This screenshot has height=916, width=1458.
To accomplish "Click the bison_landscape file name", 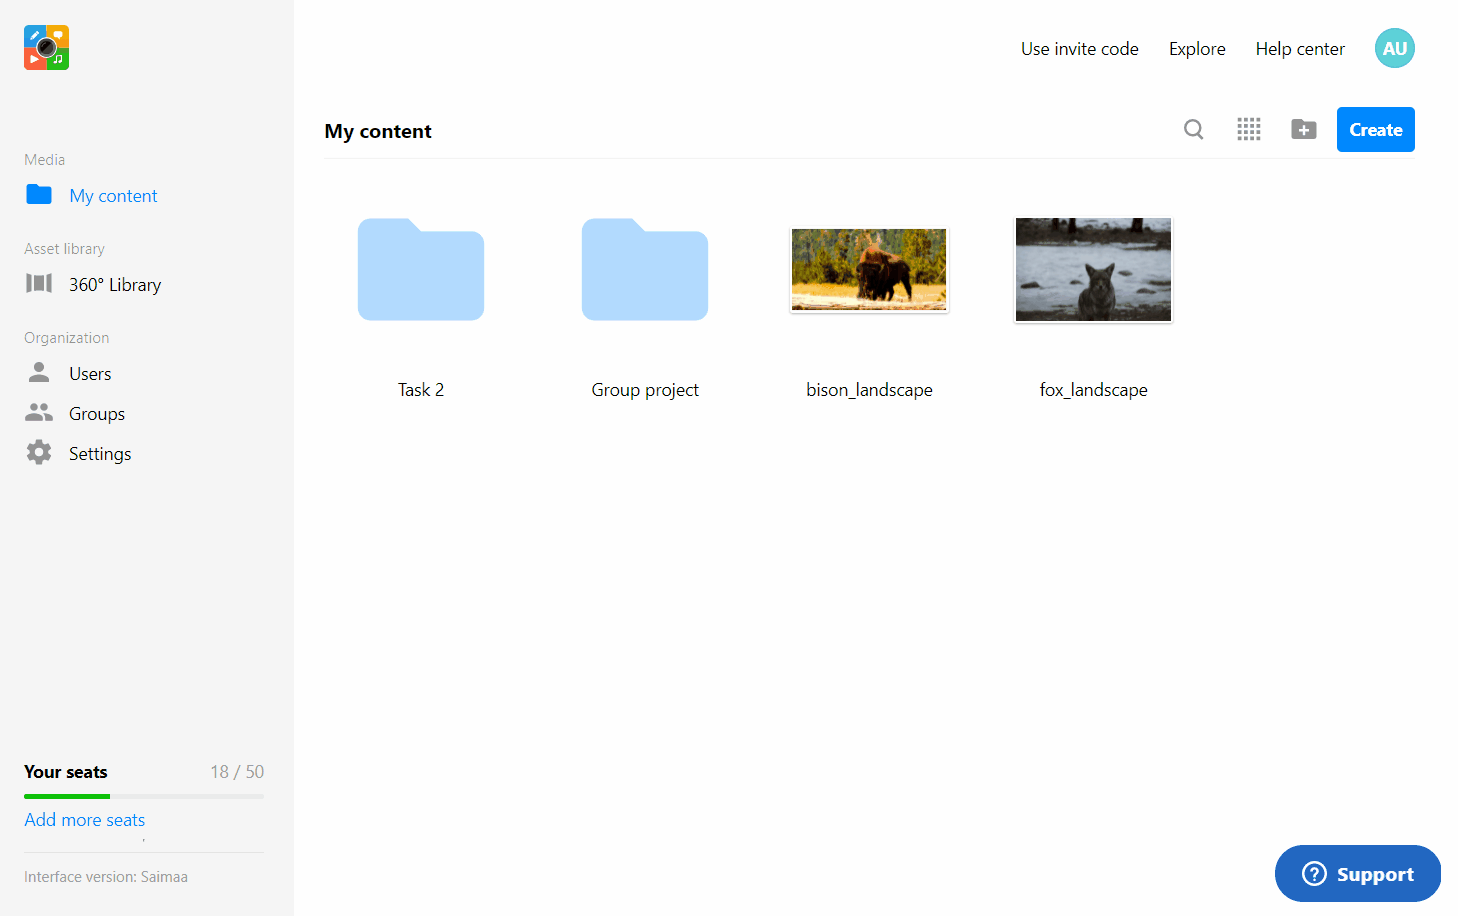I will 869,390.
